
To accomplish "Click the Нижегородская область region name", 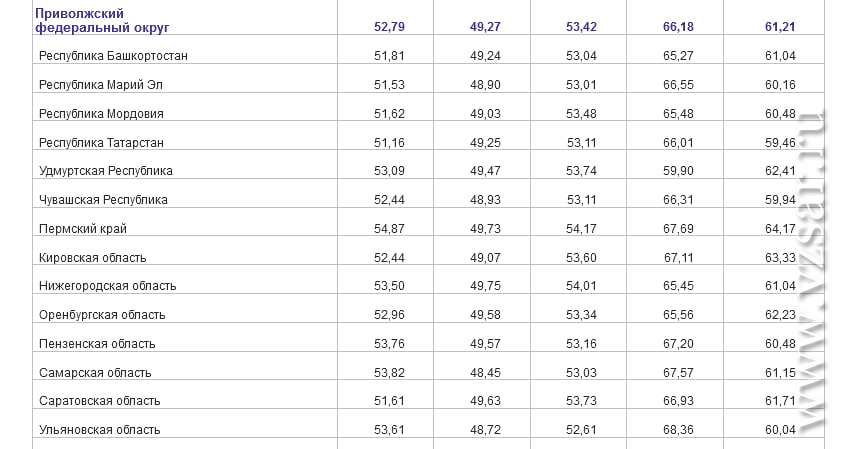I will coord(107,286).
